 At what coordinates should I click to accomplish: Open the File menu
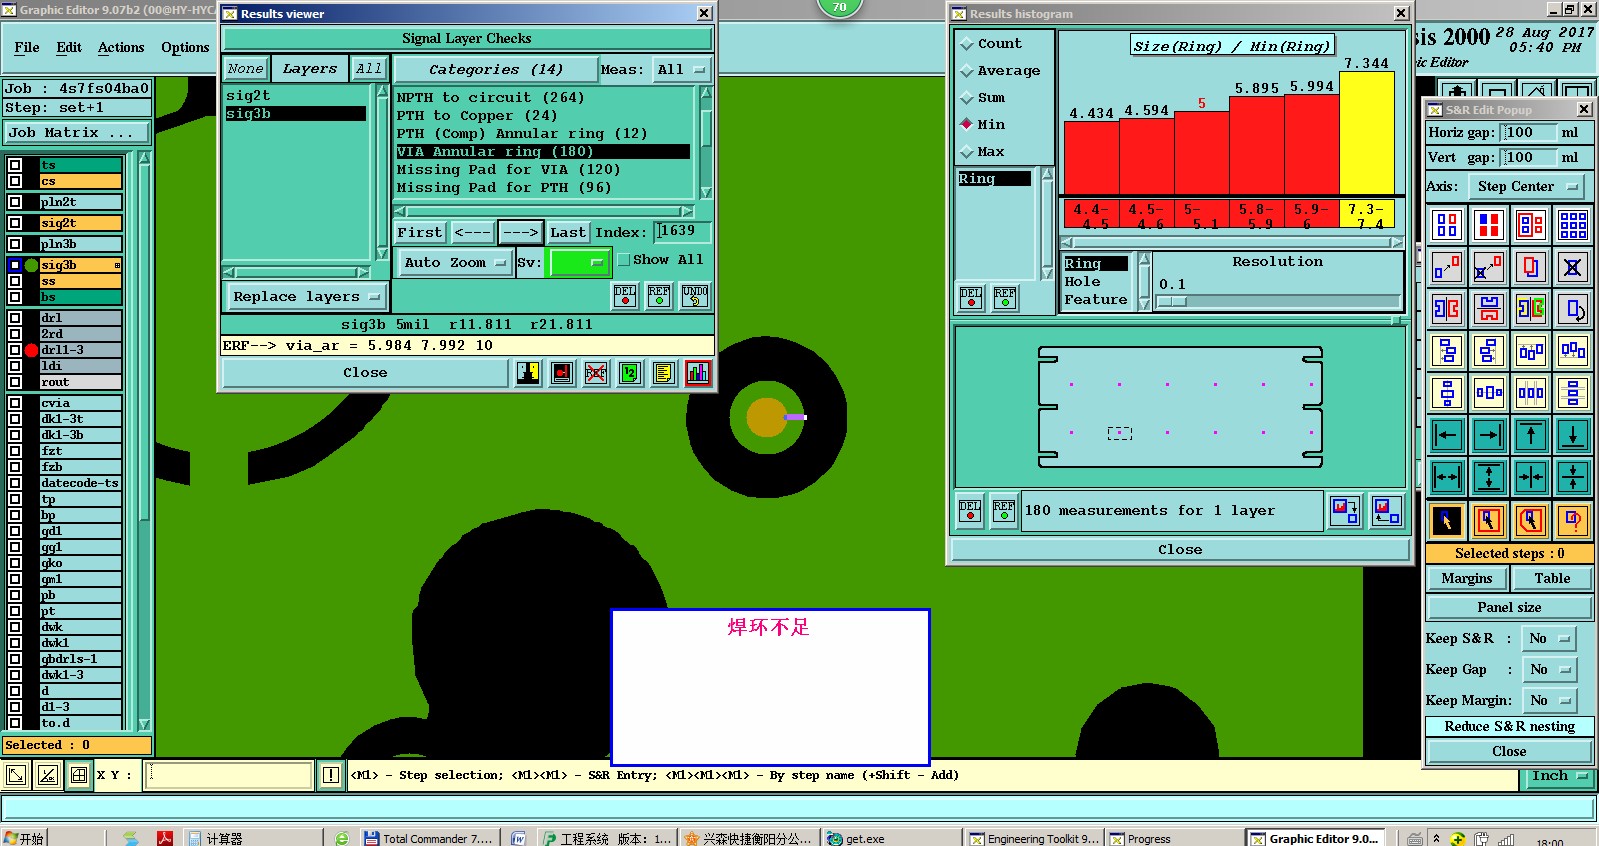click(x=27, y=48)
